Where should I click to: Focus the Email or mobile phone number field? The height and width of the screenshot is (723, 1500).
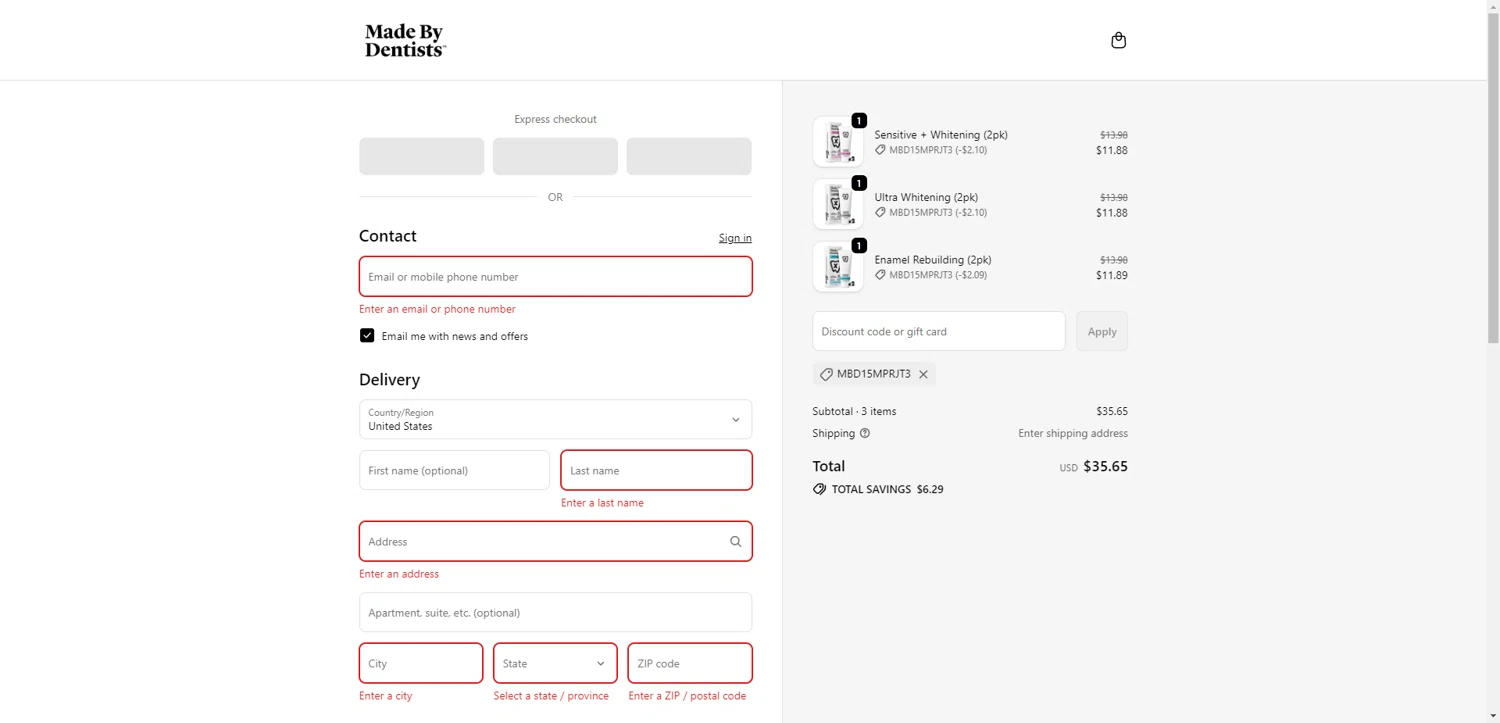(555, 277)
